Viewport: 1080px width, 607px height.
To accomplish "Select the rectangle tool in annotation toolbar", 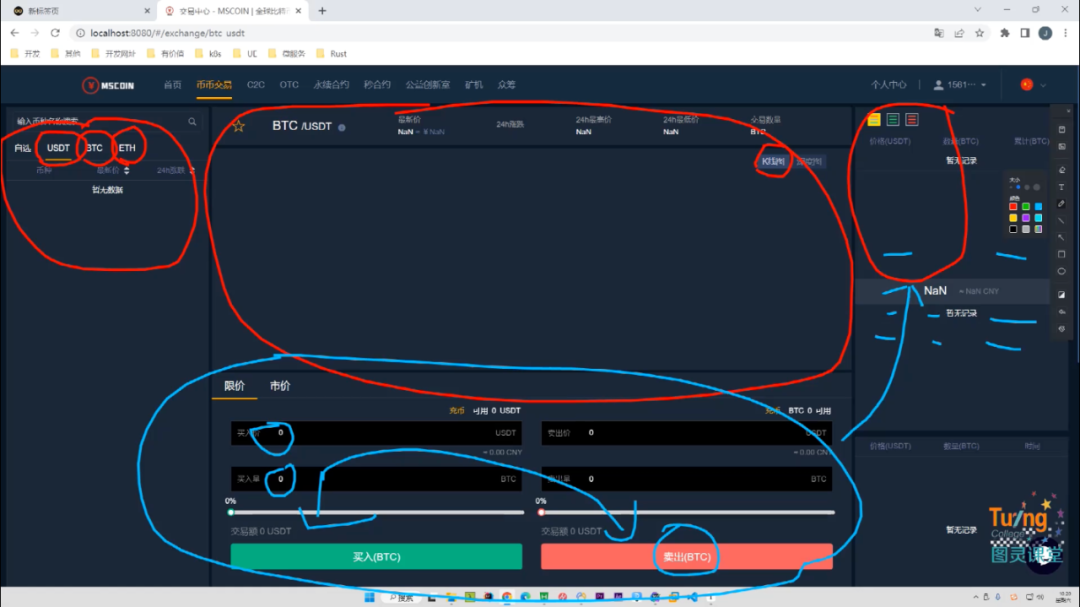I will 1061,254.
